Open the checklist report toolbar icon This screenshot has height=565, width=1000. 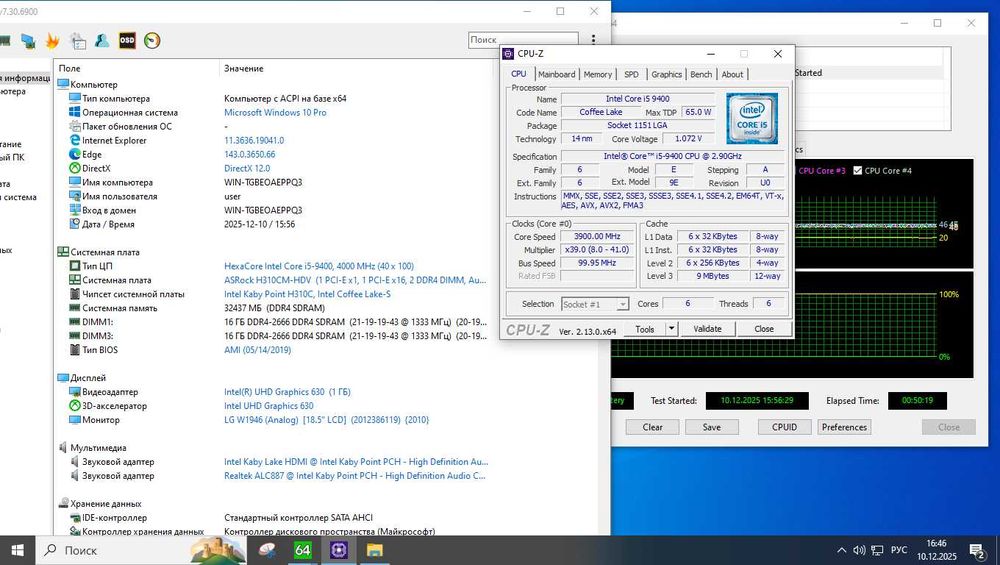78,41
